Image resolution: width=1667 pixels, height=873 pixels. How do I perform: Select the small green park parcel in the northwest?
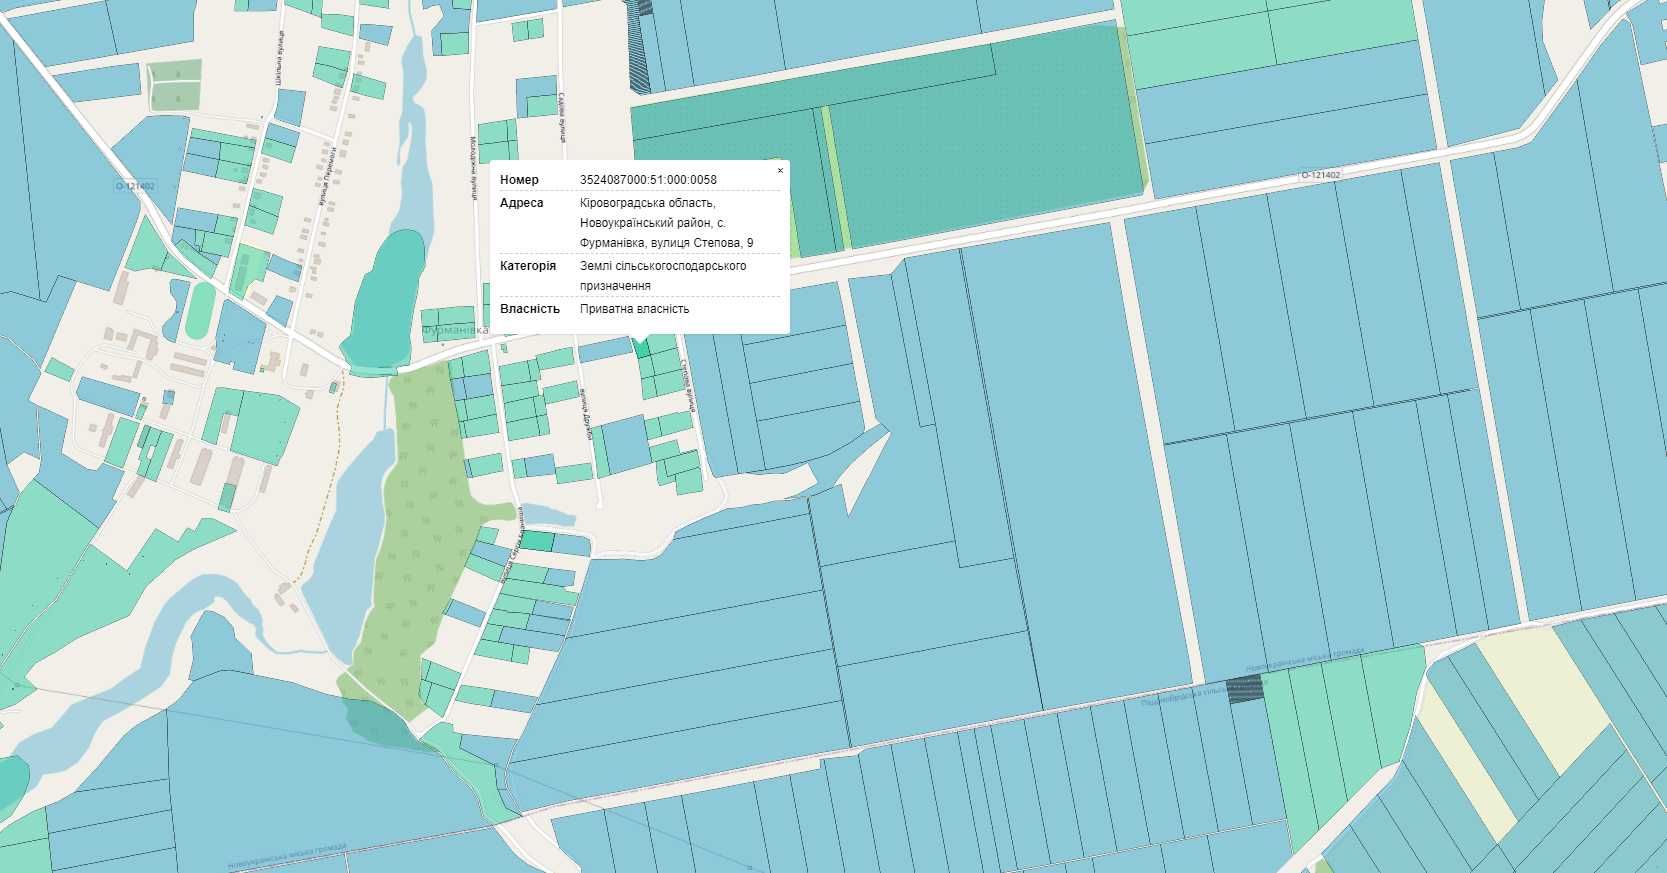(x=175, y=85)
